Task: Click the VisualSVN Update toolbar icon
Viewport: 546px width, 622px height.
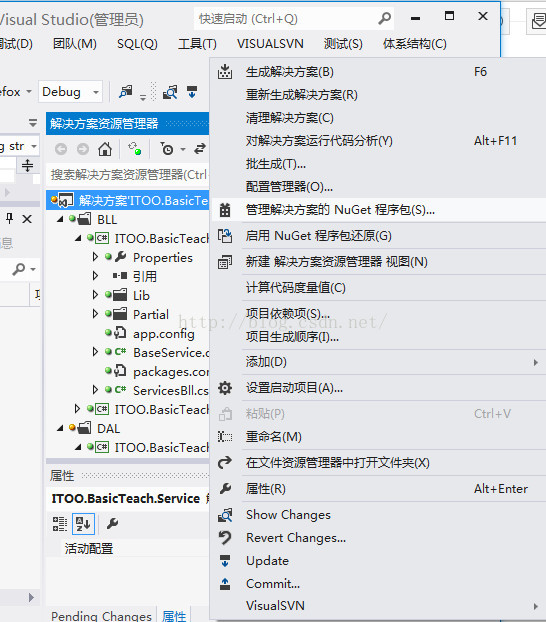Action: click(x=192, y=92)
